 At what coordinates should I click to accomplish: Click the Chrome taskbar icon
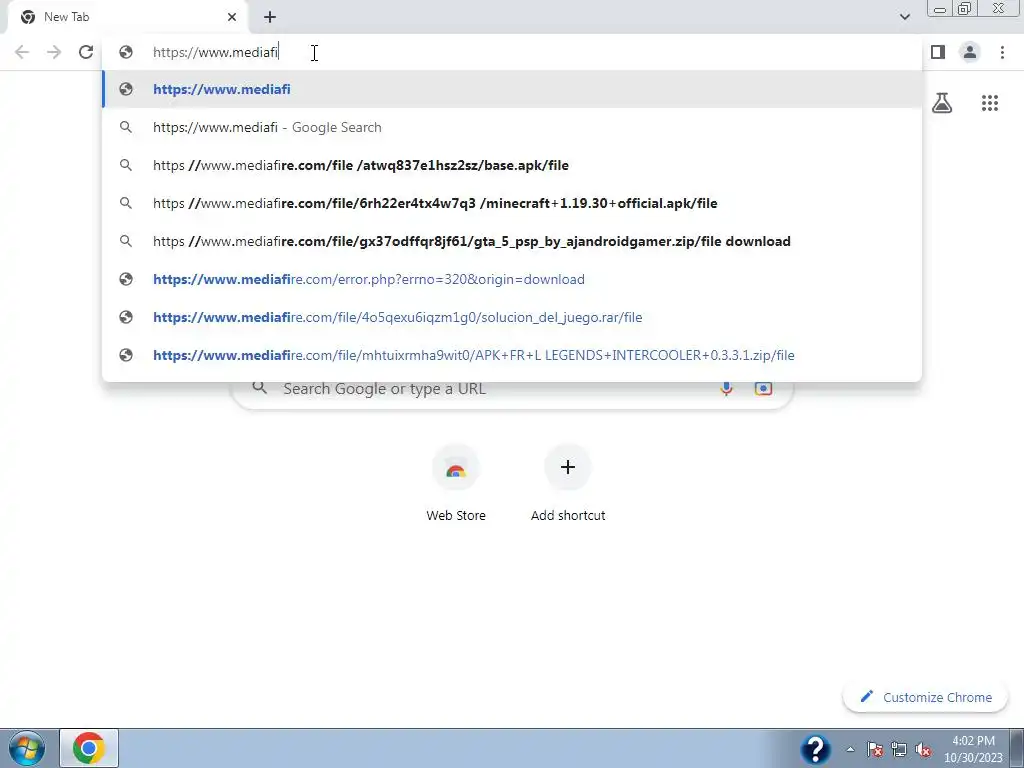[89, 748]
